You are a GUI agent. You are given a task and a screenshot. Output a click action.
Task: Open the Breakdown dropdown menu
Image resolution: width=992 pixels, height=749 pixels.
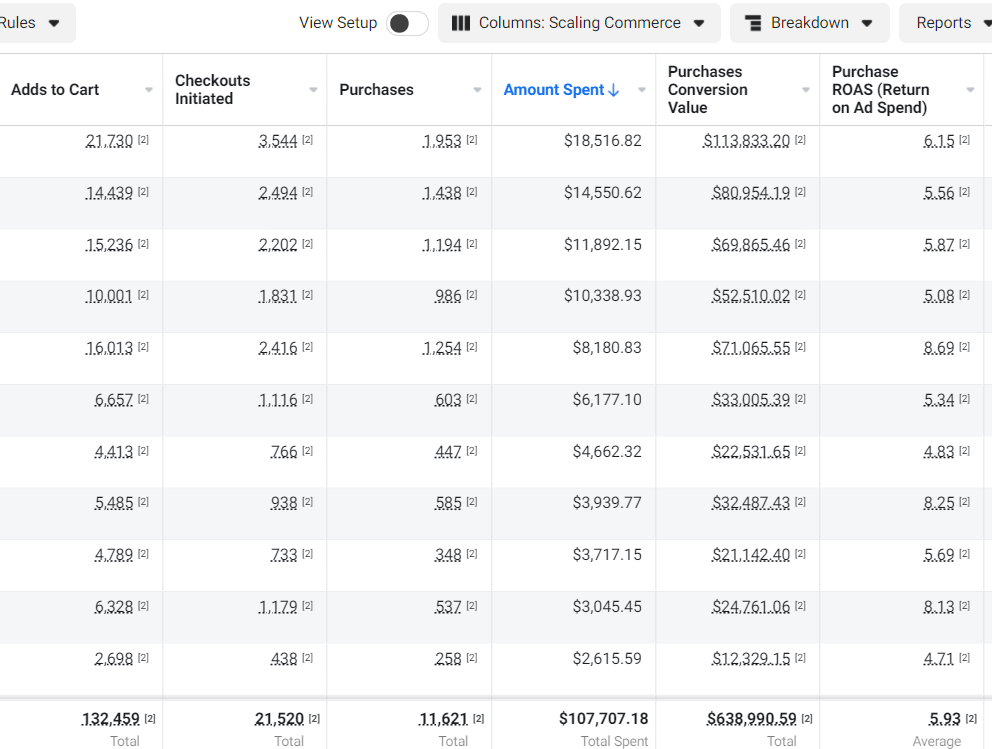[x=809, y=23]
